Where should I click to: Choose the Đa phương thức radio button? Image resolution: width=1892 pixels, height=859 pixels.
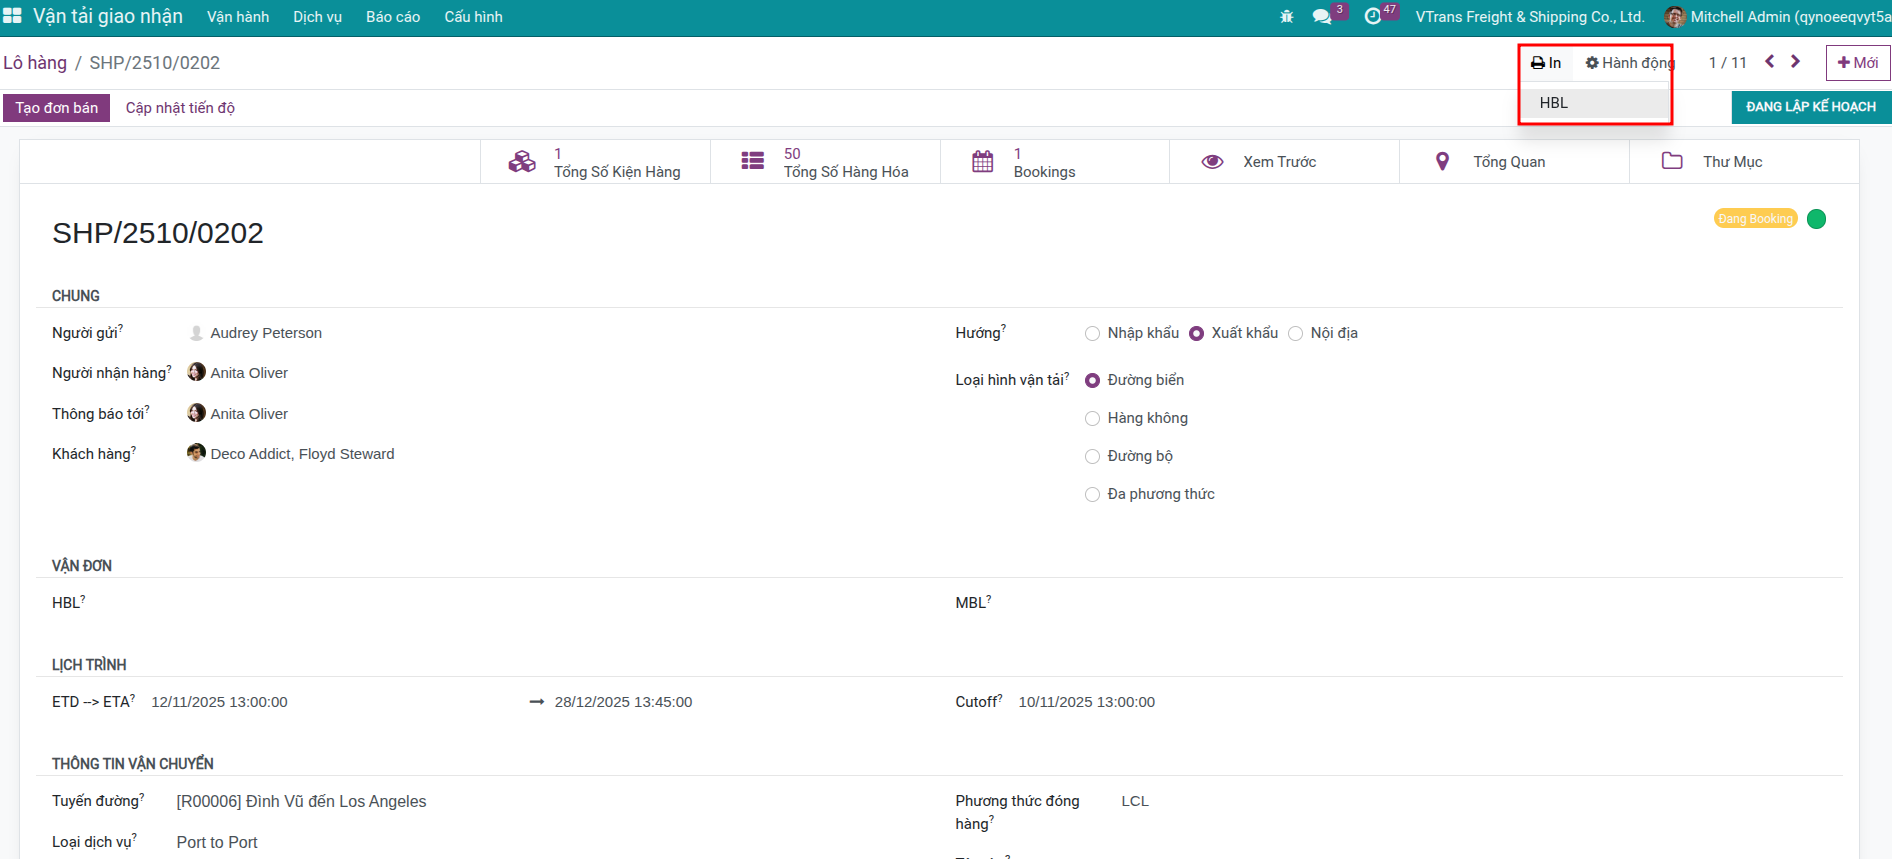click(1092, 495)
